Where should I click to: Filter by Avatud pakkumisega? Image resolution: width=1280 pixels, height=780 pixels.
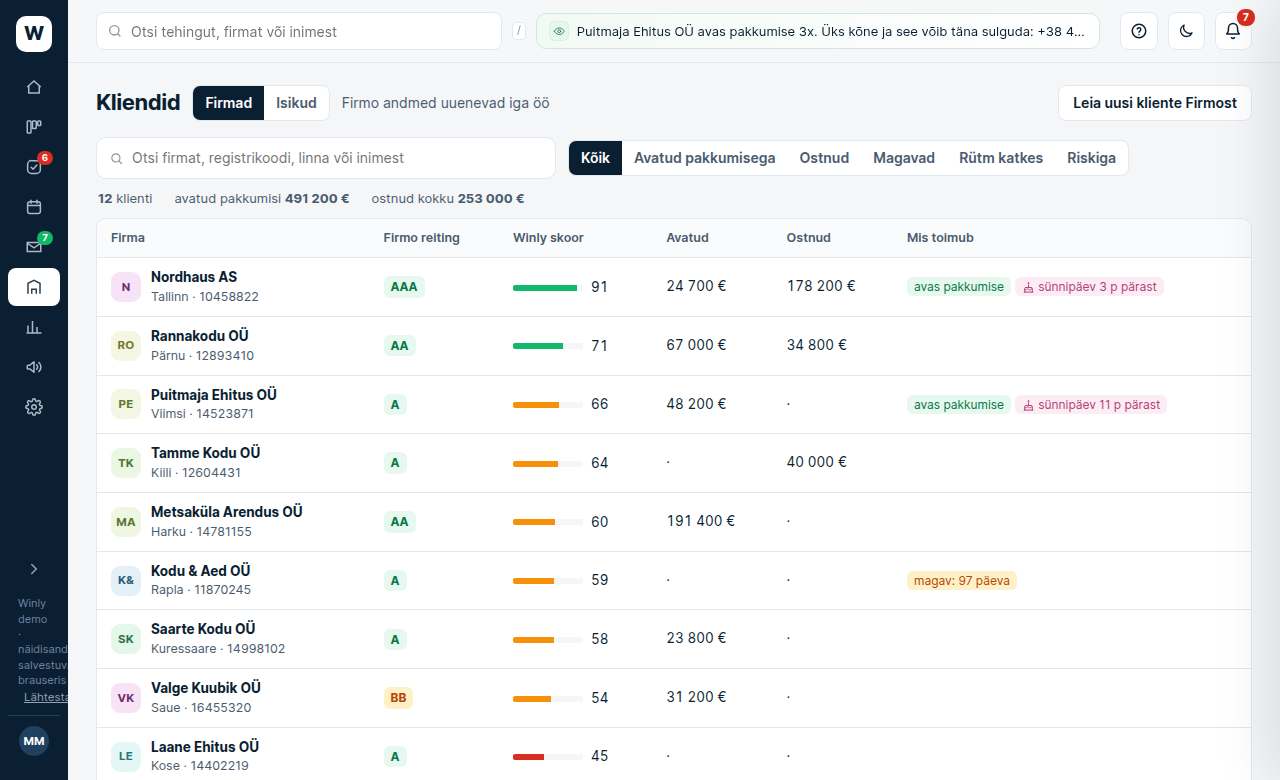click(x=704, y=158)
